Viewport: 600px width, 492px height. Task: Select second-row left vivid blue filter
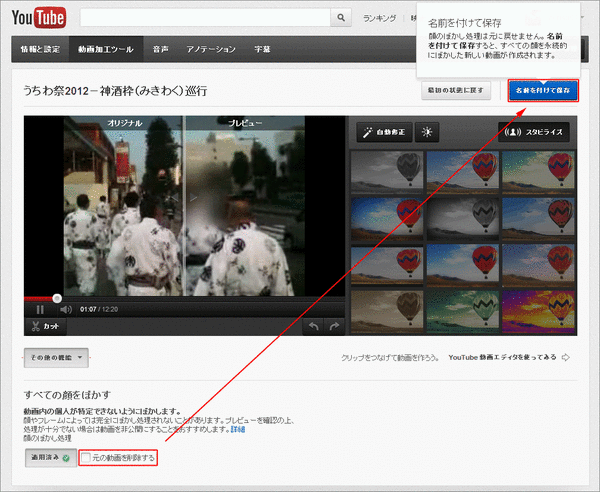coord(387,219)
